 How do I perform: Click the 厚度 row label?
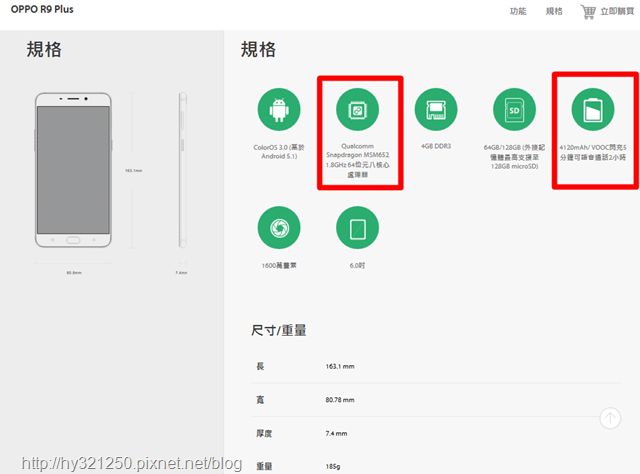point(264,434)
